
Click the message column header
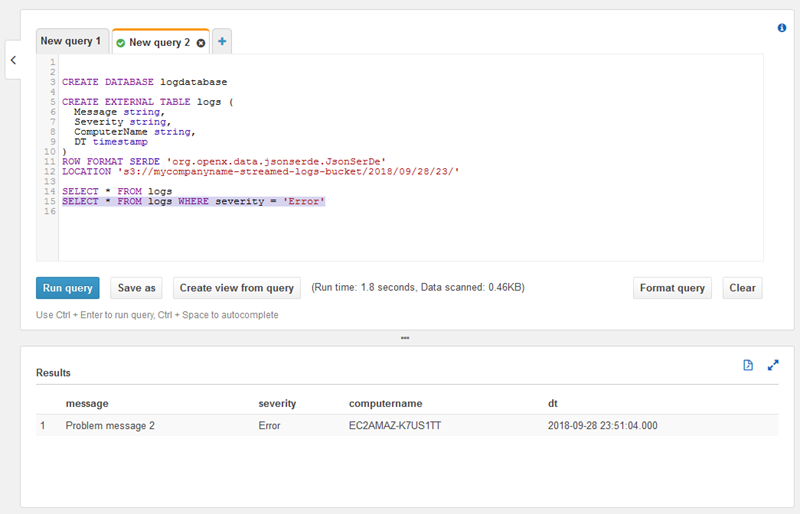[87, 403]
